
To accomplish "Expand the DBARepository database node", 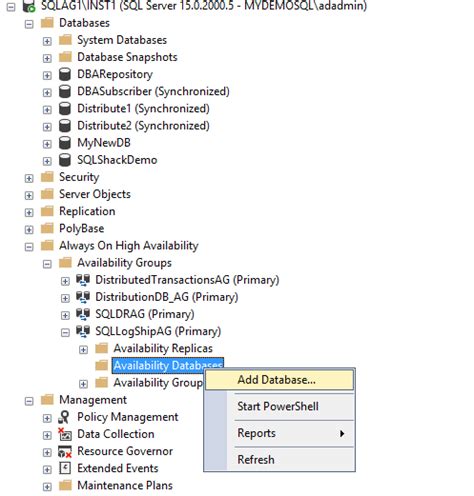I will coord(47,75).
